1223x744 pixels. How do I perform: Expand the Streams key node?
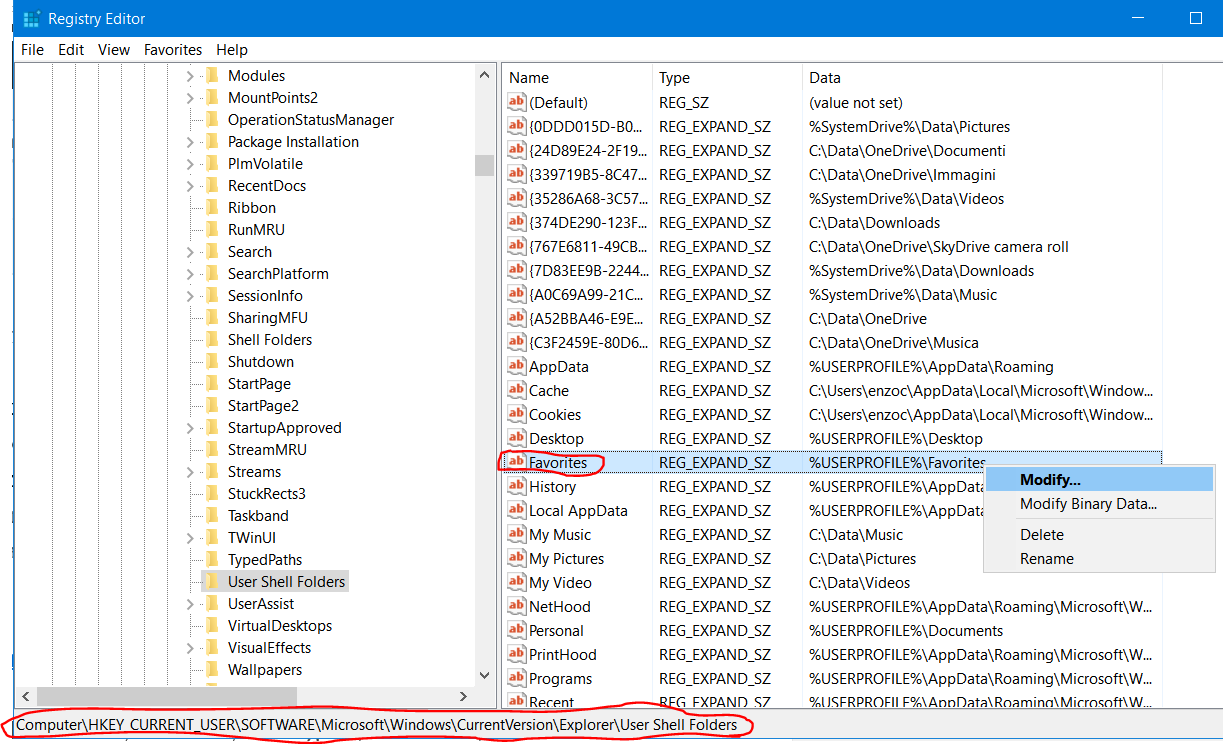[190, 472]
